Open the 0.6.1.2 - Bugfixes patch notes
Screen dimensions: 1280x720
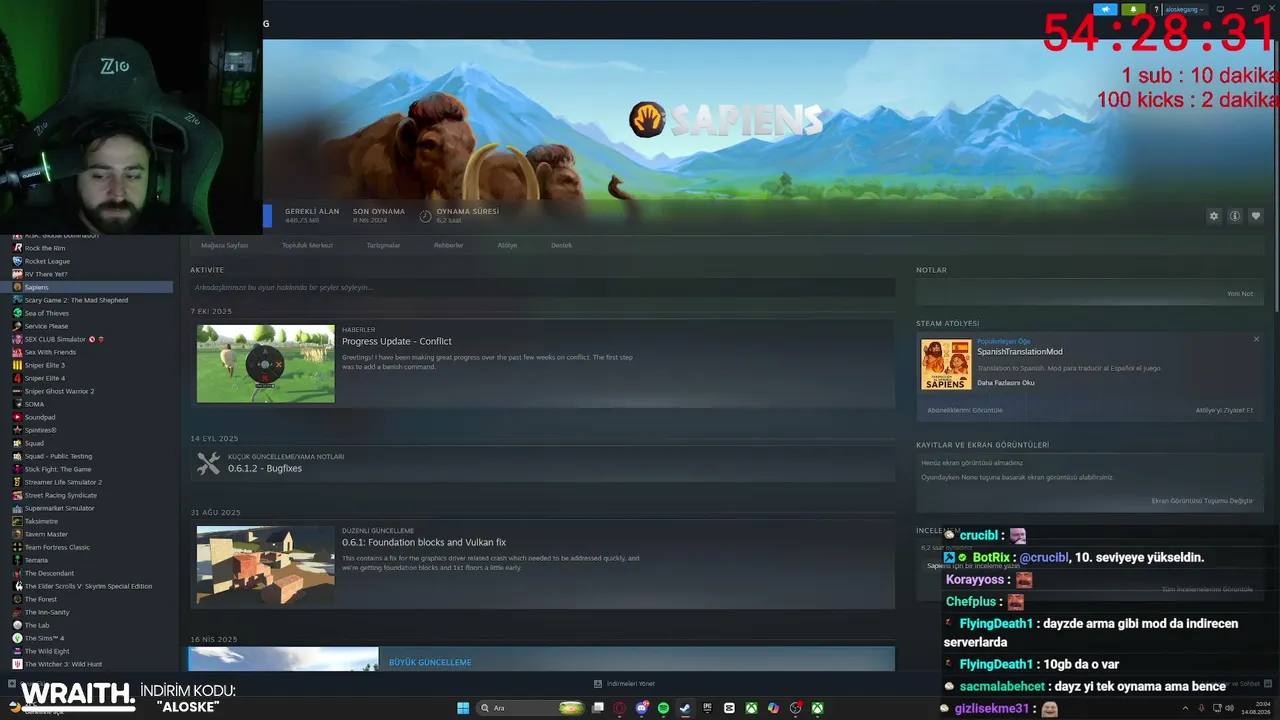[265, 468]
